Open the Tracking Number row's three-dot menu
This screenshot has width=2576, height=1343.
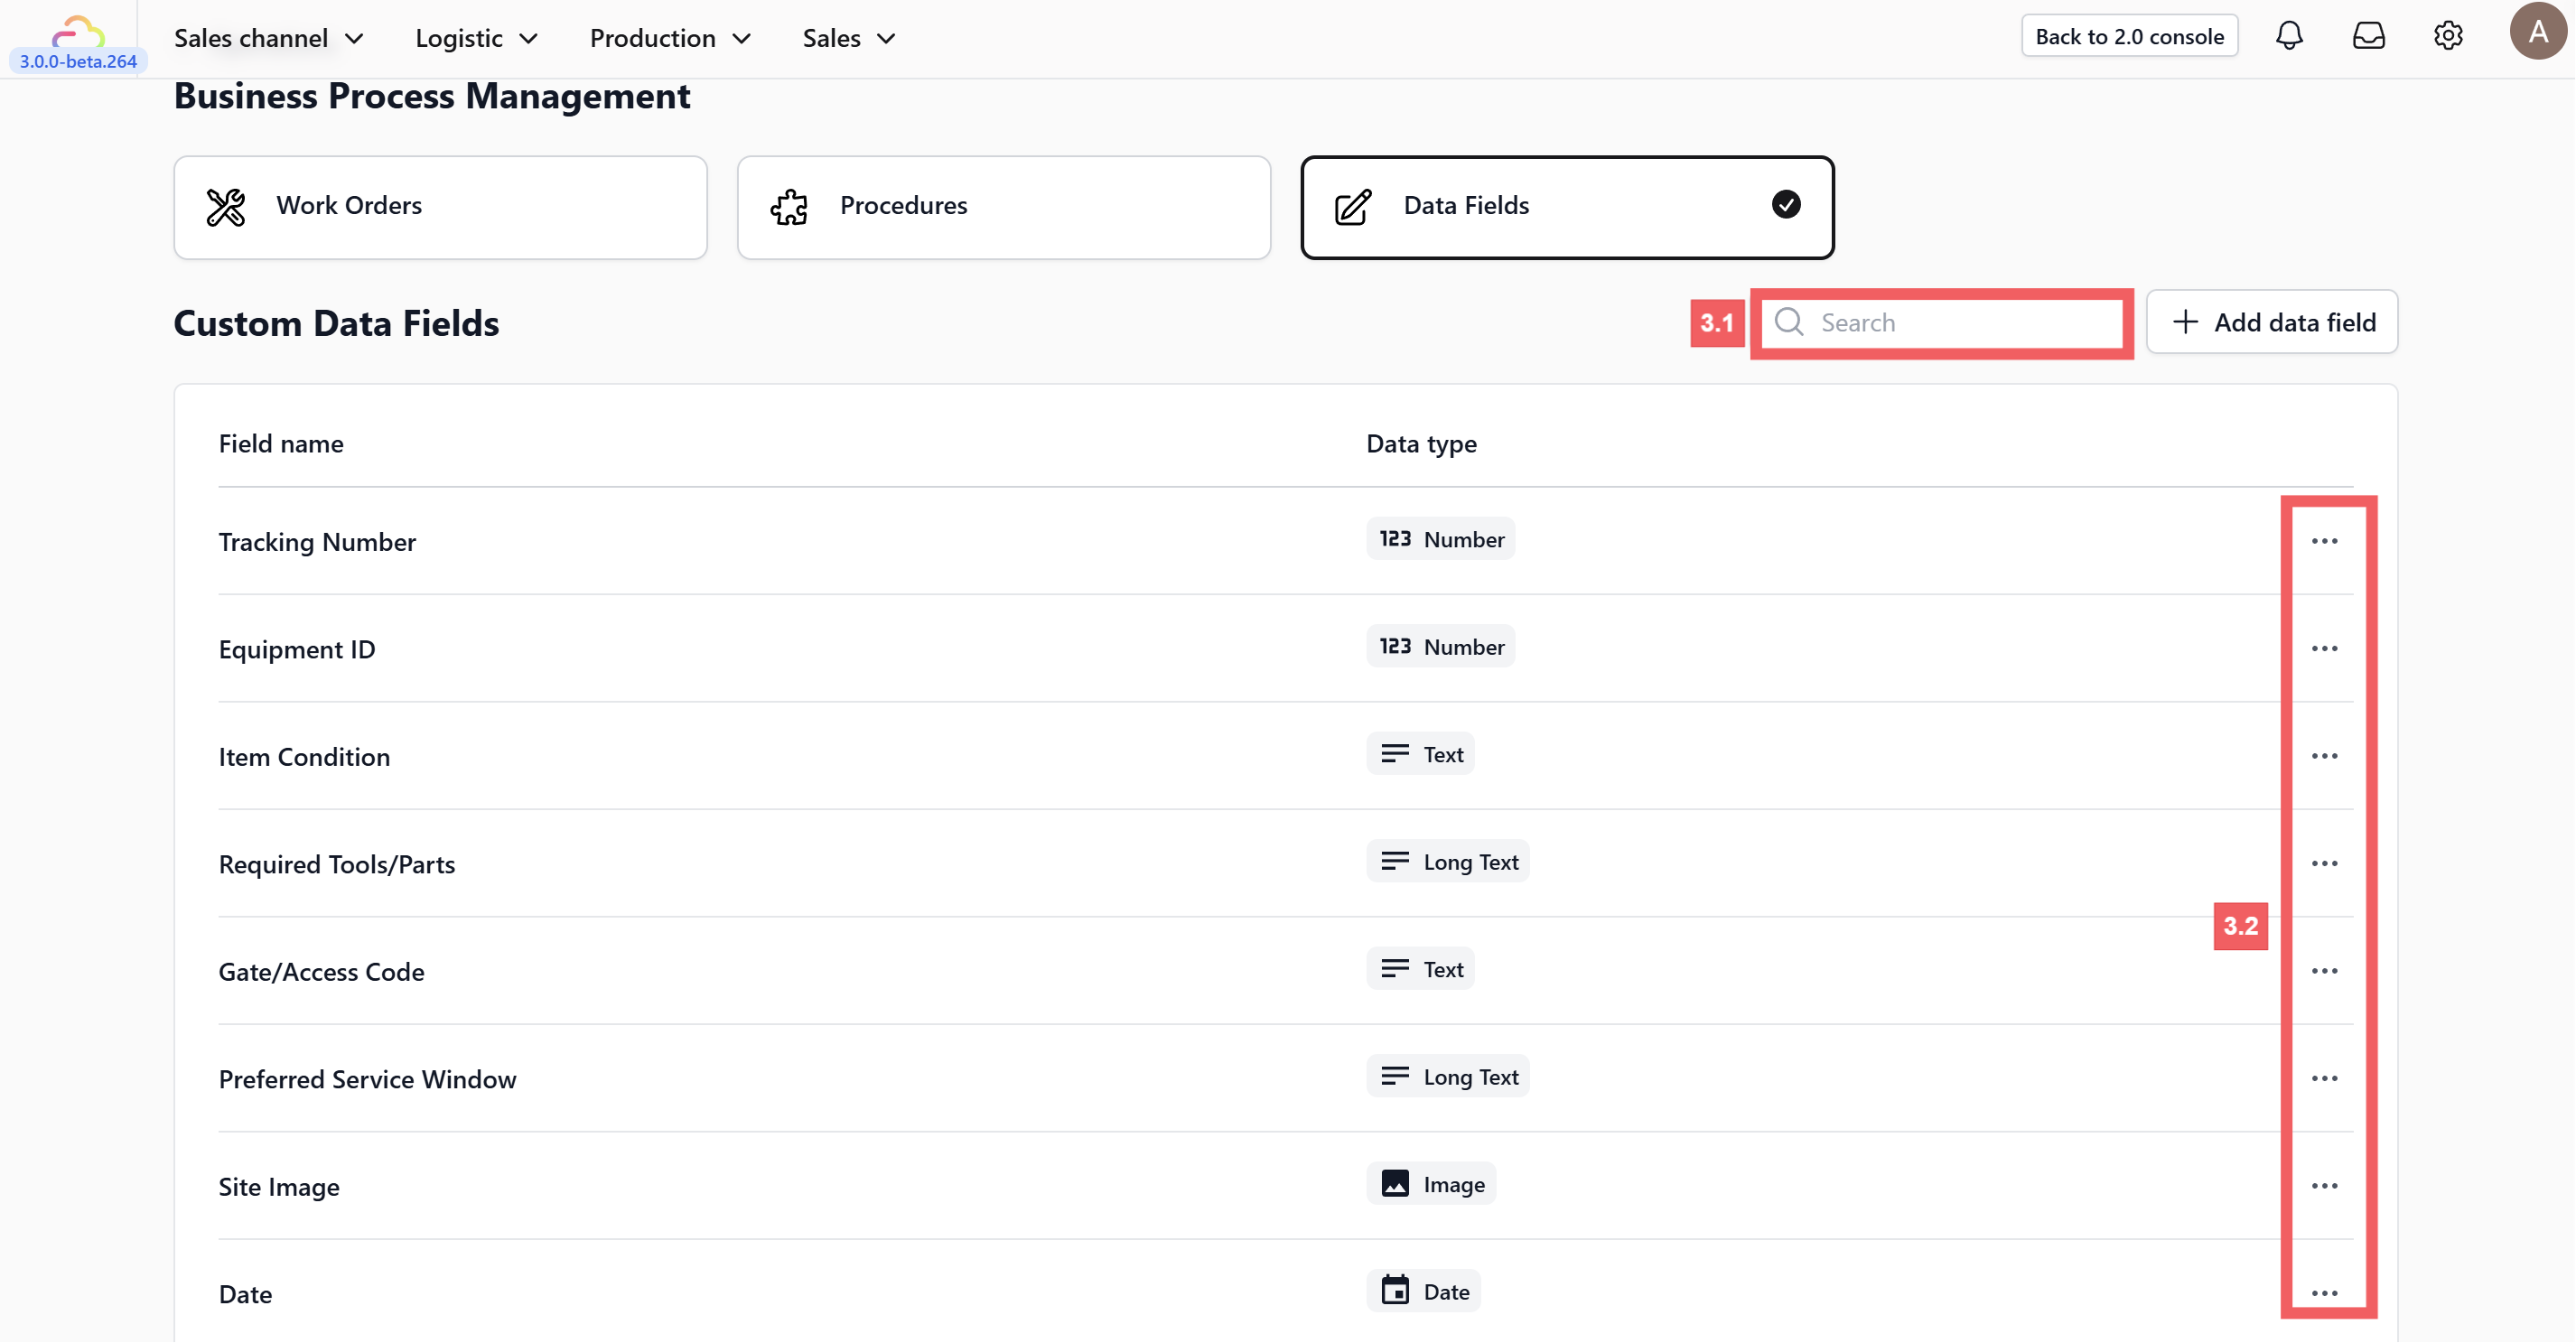[x=2324, y=541]
